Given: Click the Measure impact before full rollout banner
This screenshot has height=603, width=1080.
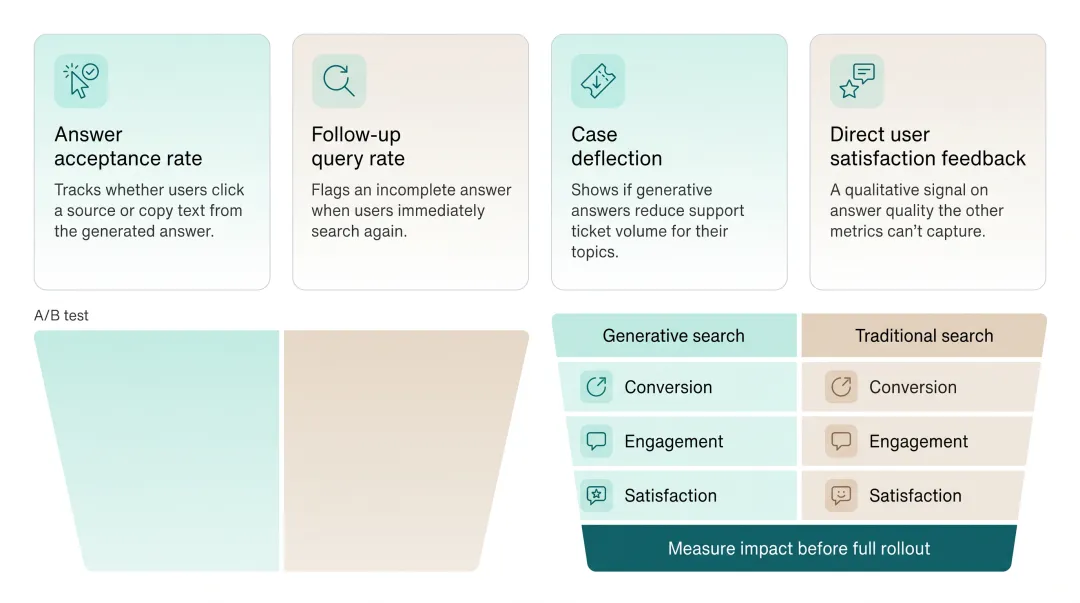Looking at the screenshot, I should click(799, 549).
